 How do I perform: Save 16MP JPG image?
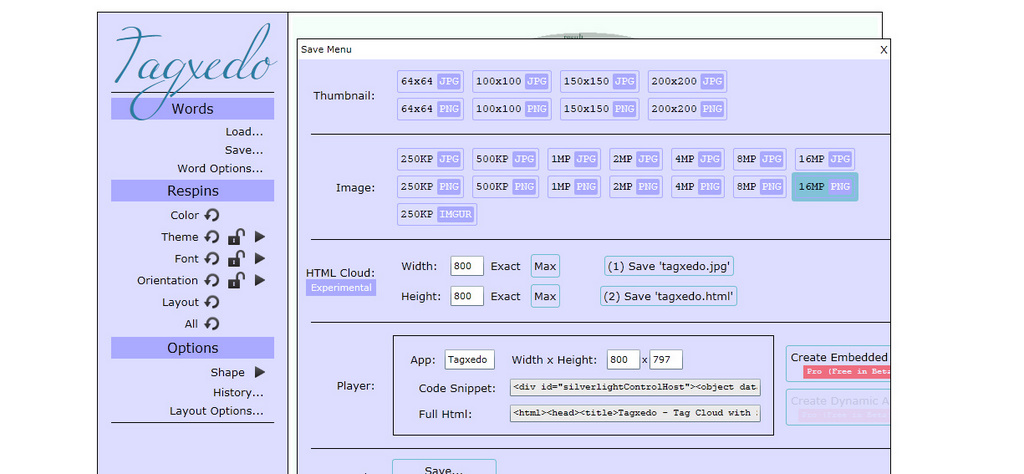coord(825,159)
